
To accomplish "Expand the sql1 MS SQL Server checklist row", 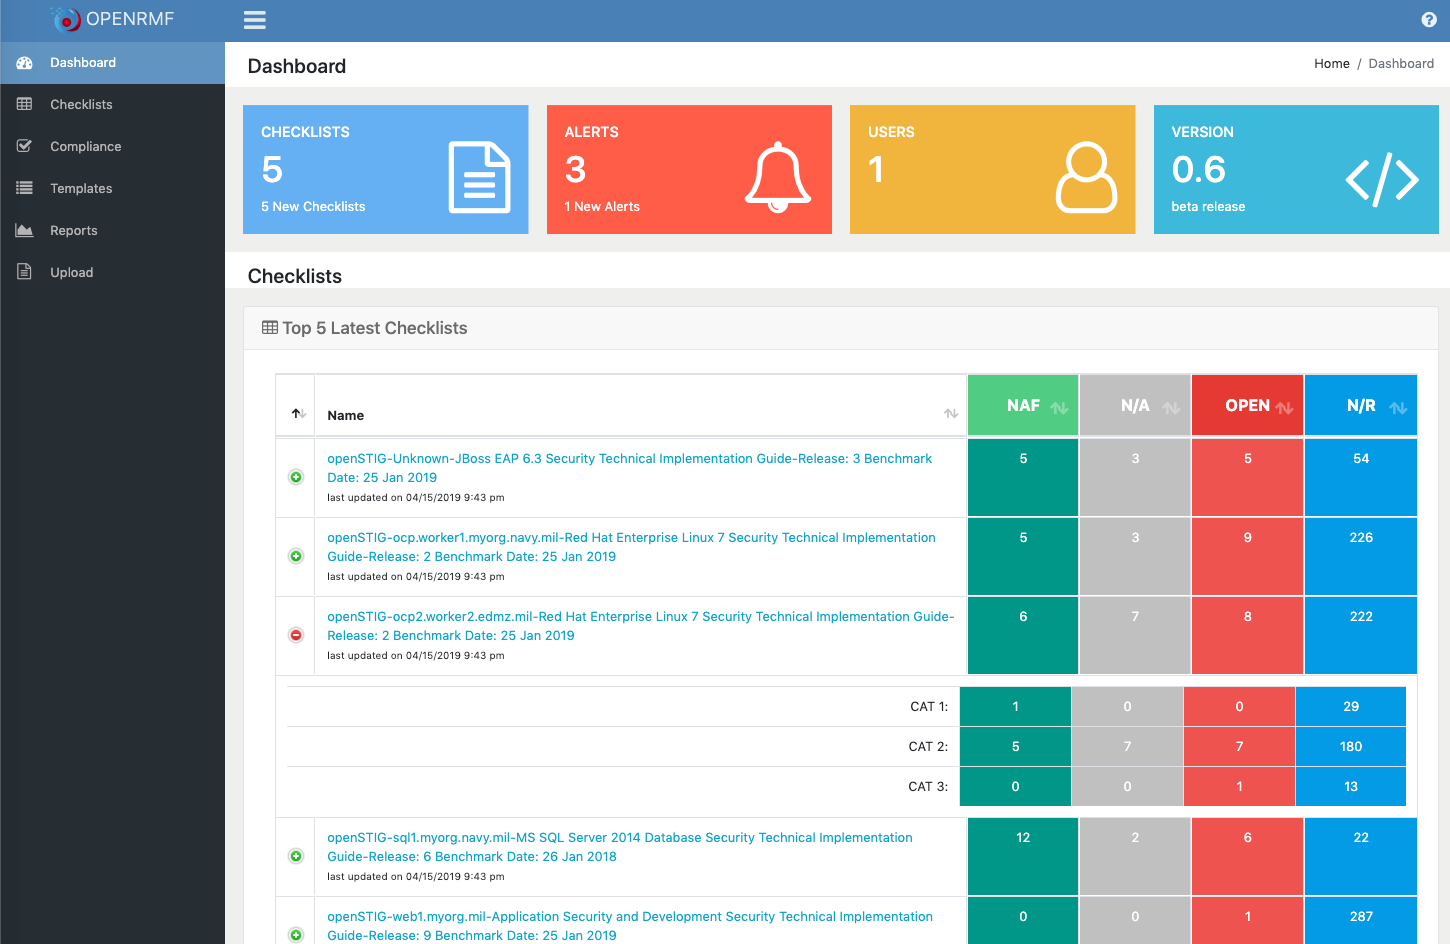I will point(296,856).
